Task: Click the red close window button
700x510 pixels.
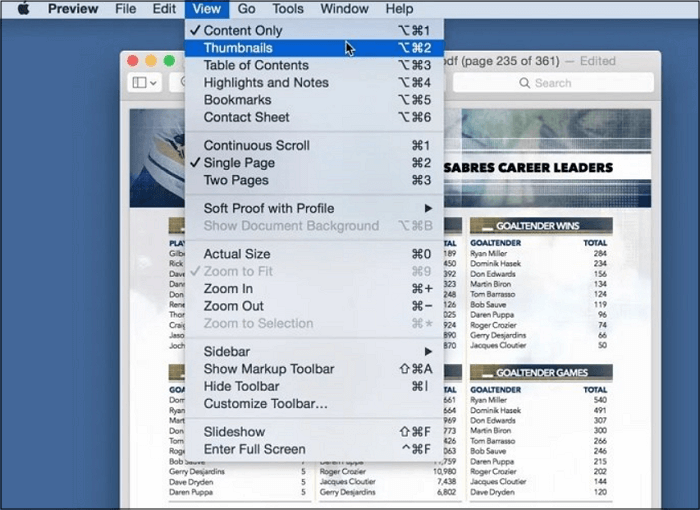Action: [133, 61]
